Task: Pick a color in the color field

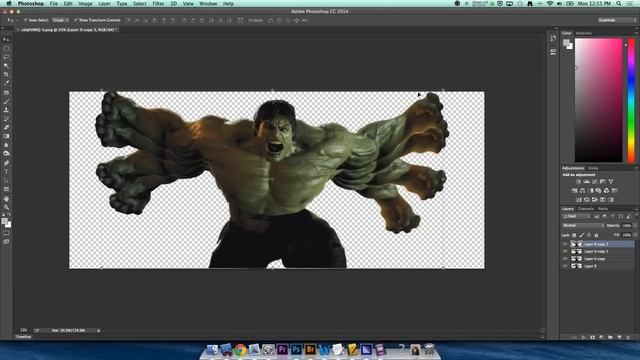Action: (x=599, y=100)
